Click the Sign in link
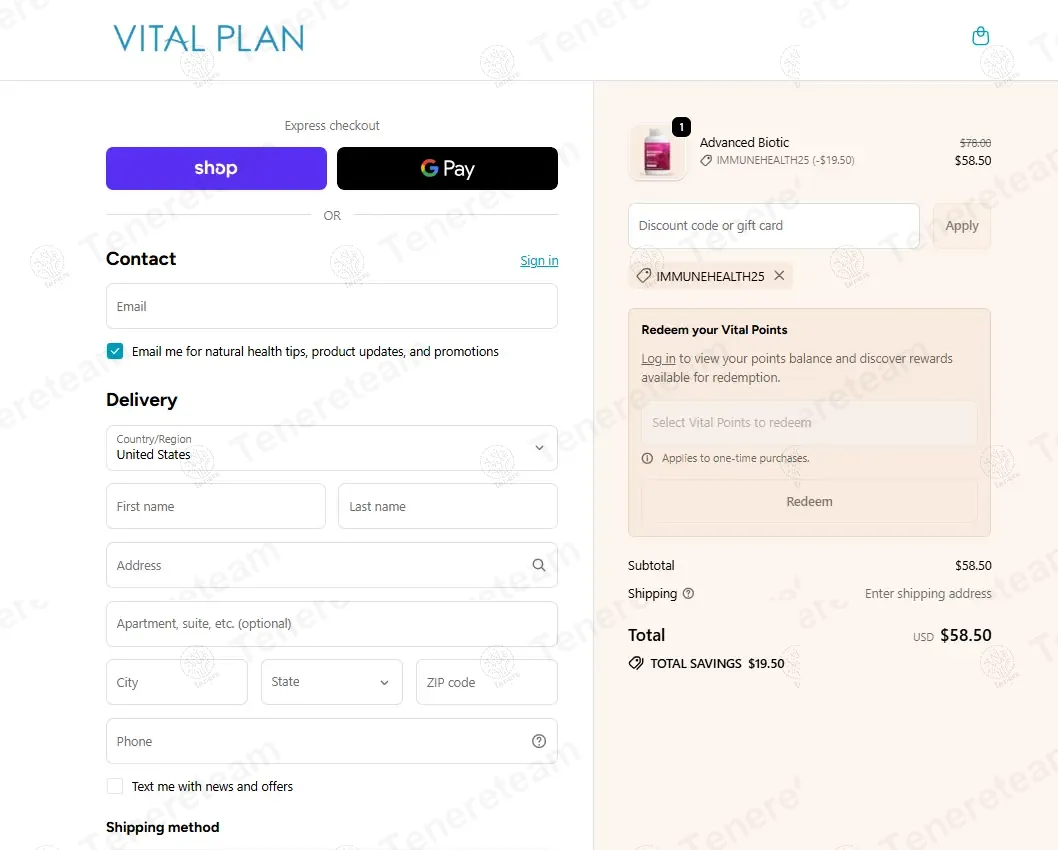This screenshot has width=1058, height=850. (x=539, y=260)
